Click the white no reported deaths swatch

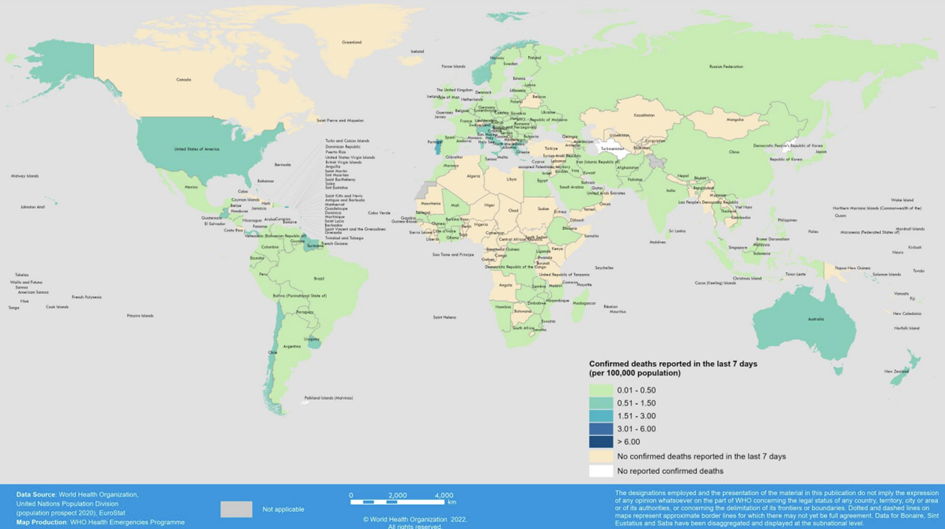click(x=600, y=471)
